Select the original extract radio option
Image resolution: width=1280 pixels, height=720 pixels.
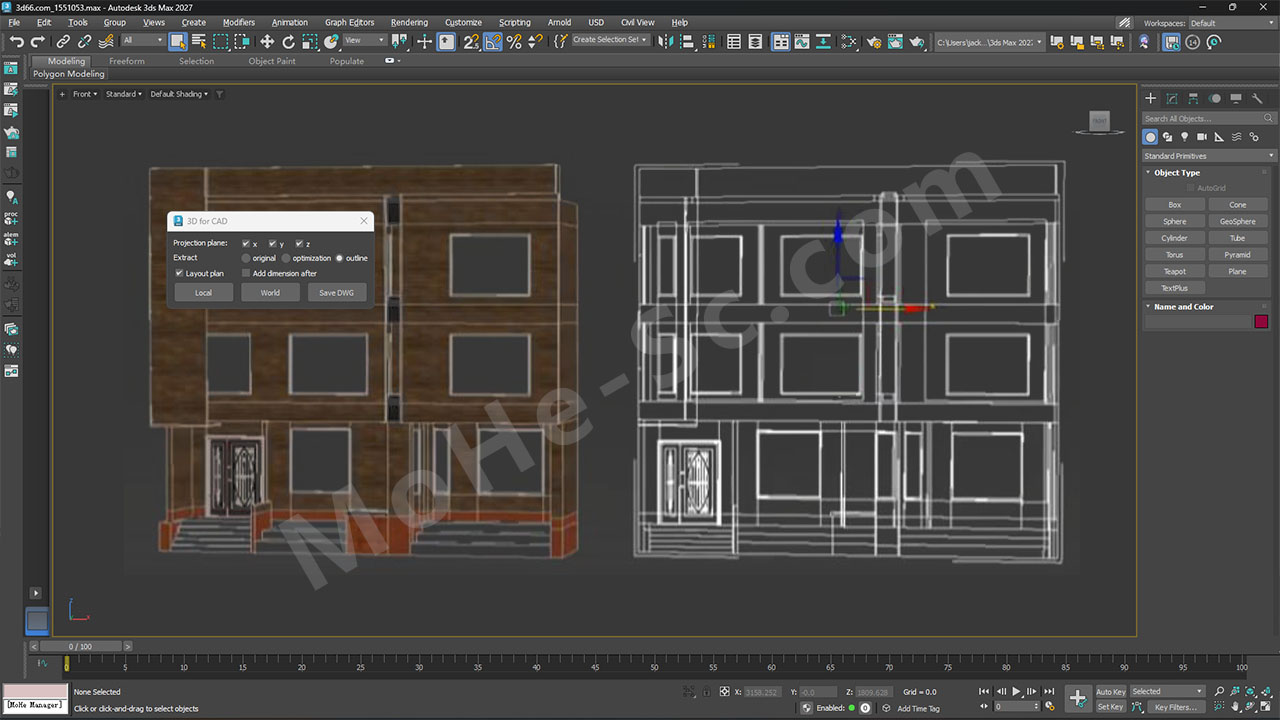click(246, 258)
